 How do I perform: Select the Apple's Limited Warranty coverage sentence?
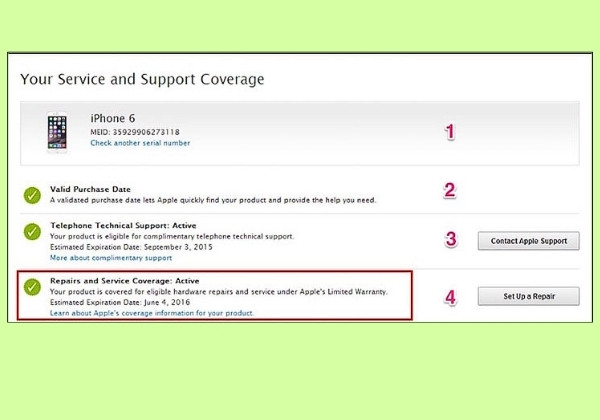pos(219,291)
